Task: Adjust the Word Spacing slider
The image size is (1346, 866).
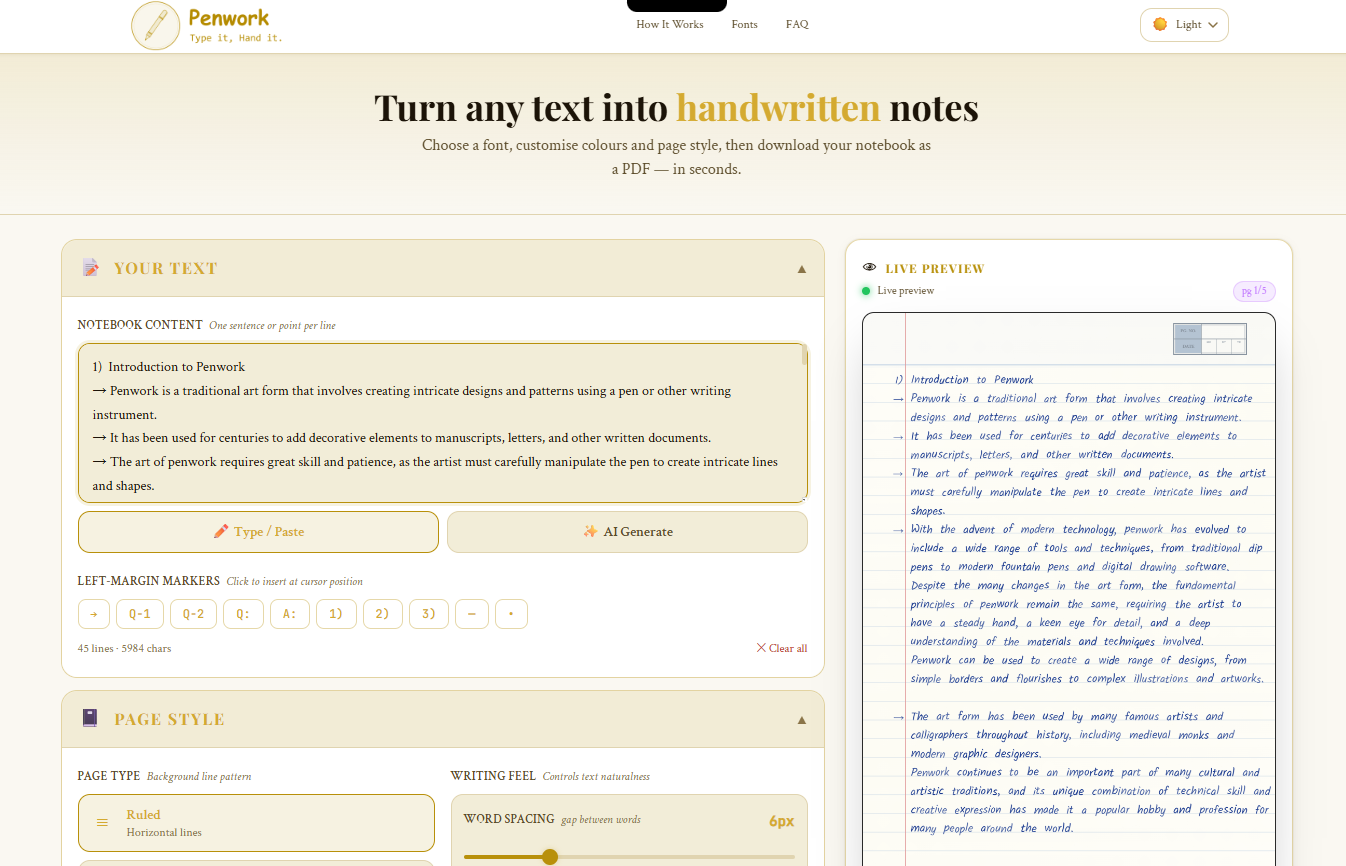Action: pyautogui.click(x=629, y=857)
